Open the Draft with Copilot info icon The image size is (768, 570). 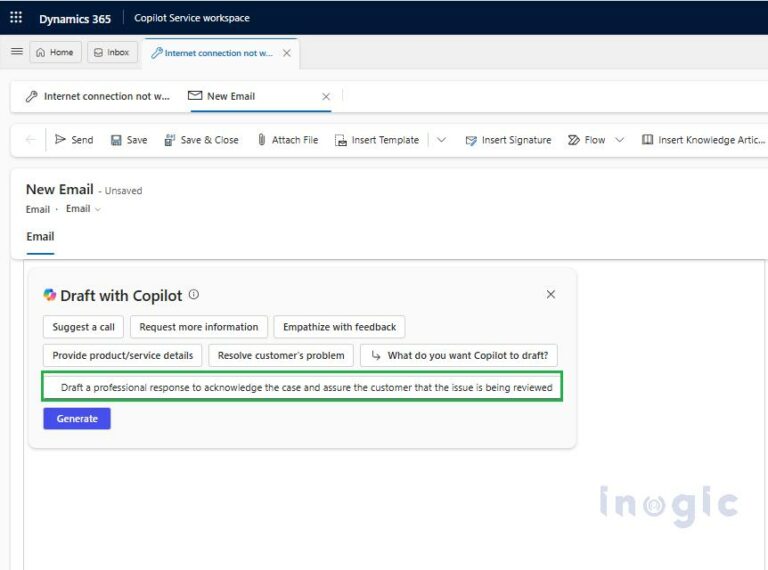tap(194, 294)
